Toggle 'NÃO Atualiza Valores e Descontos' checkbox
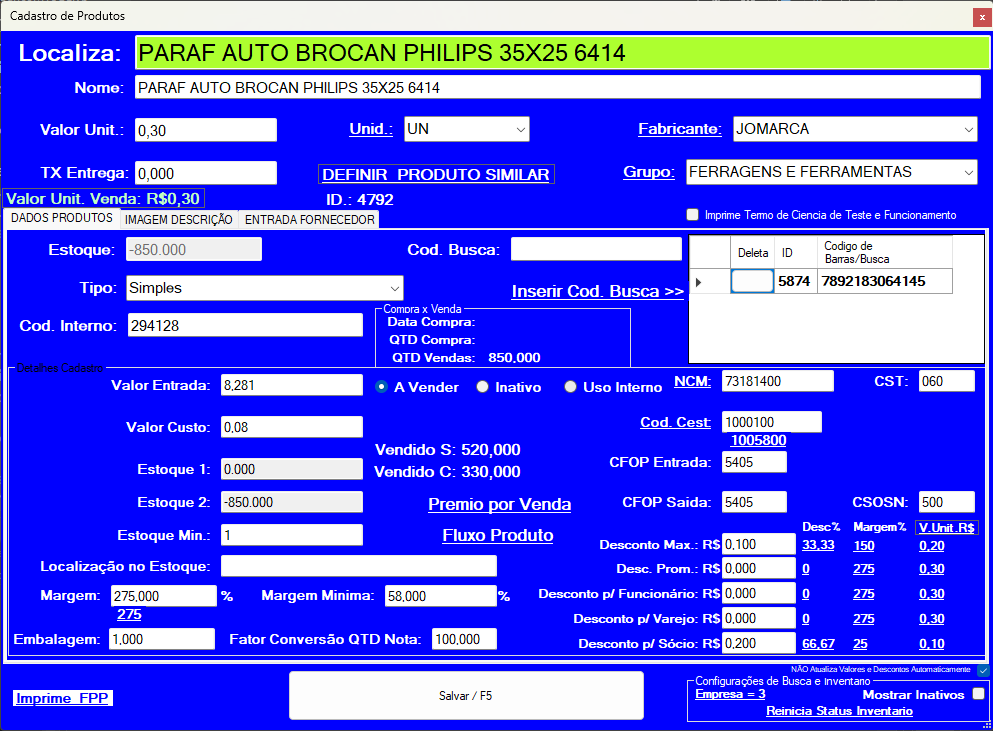This screenshot has width=993, height=731. 983,669
